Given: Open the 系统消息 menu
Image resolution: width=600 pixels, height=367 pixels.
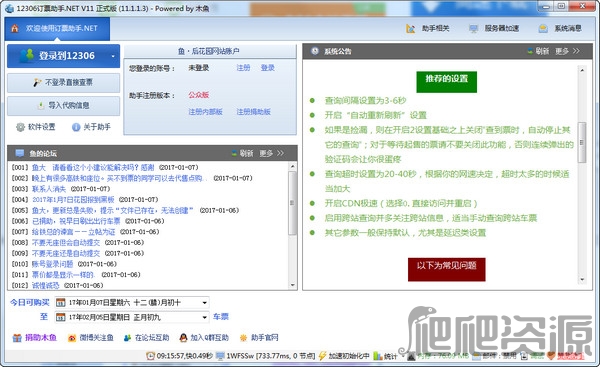Looking at the screenshot, I should [560, 28].
